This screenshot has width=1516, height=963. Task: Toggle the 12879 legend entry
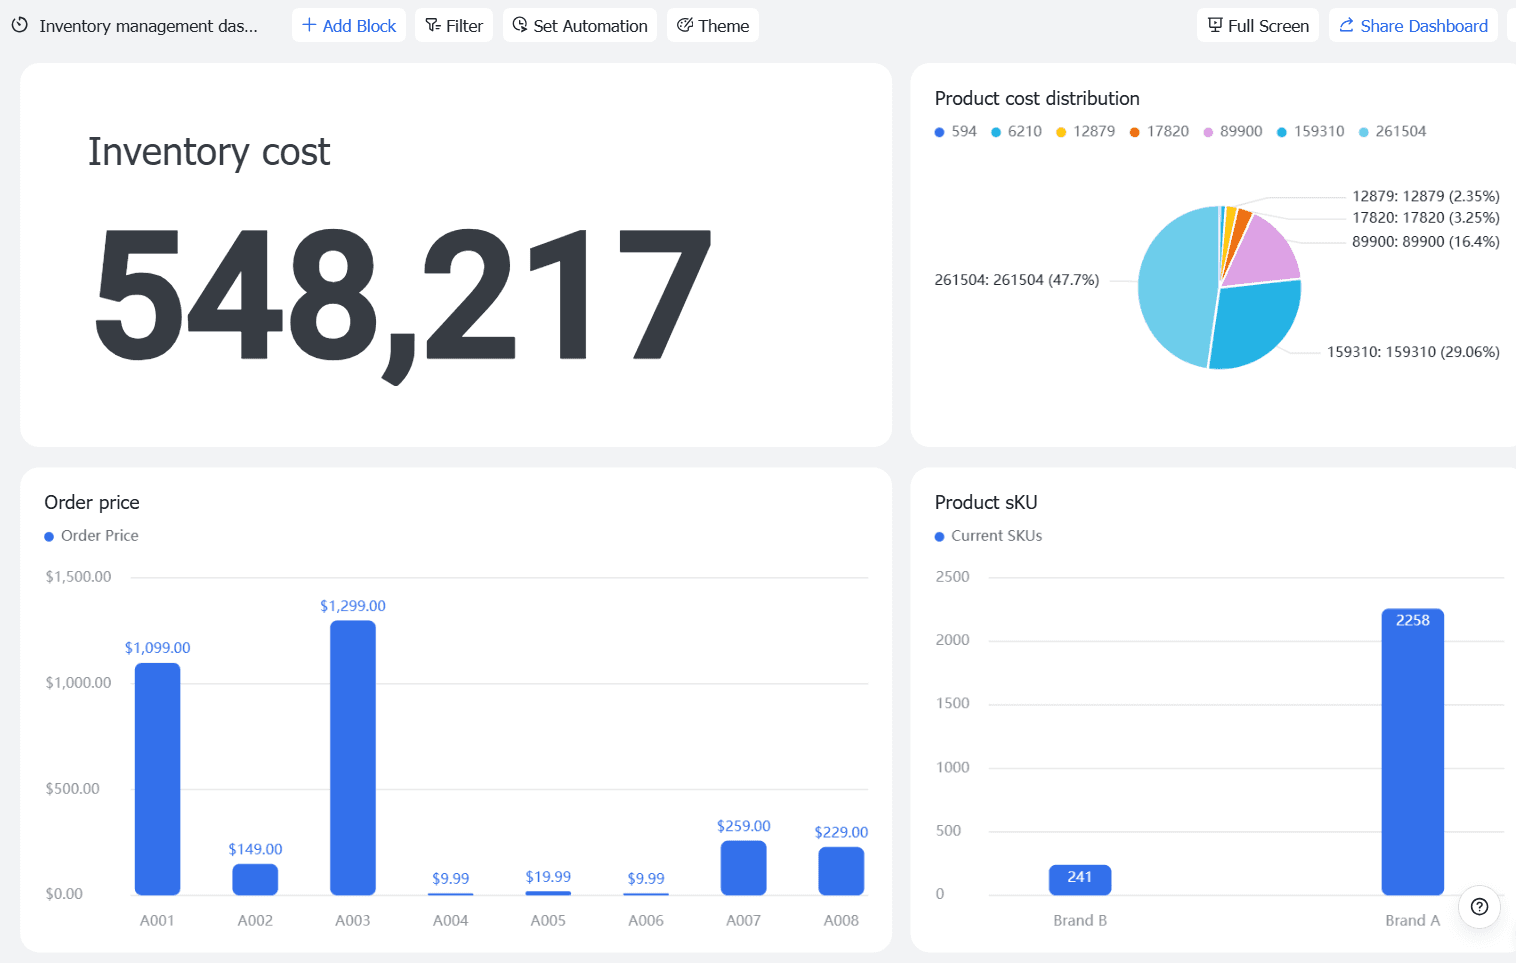tap(1085, 131)
